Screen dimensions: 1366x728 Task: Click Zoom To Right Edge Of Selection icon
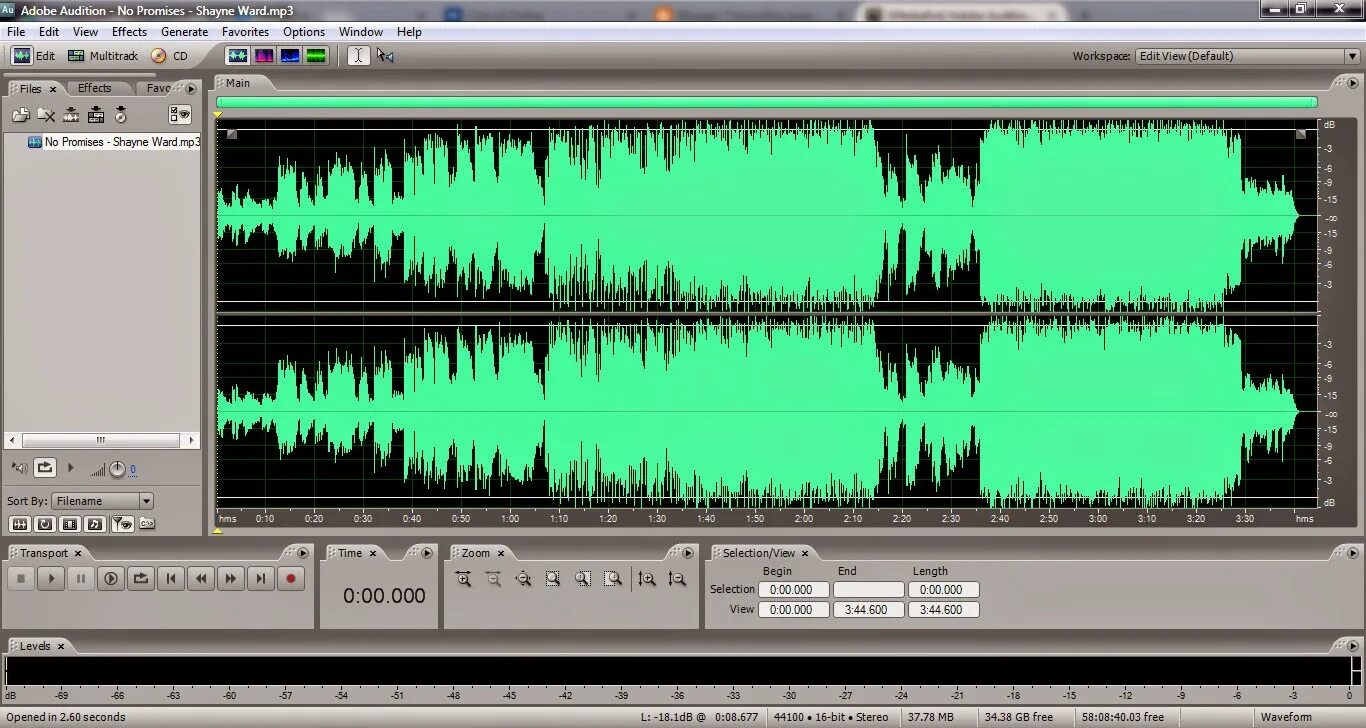click(613, 578)
